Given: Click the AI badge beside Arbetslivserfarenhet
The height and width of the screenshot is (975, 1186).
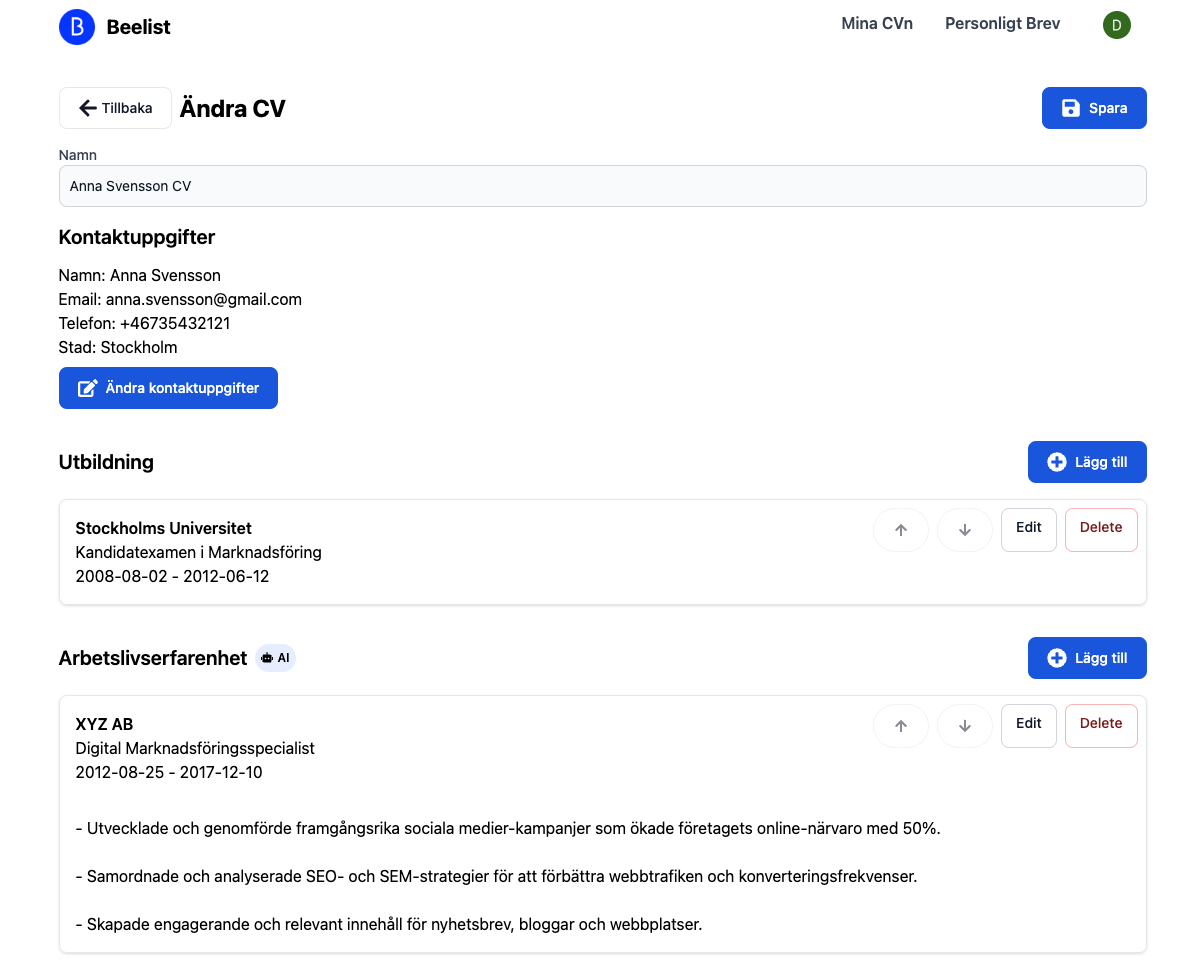Looking at the screenshot, I should click(275, 657).
